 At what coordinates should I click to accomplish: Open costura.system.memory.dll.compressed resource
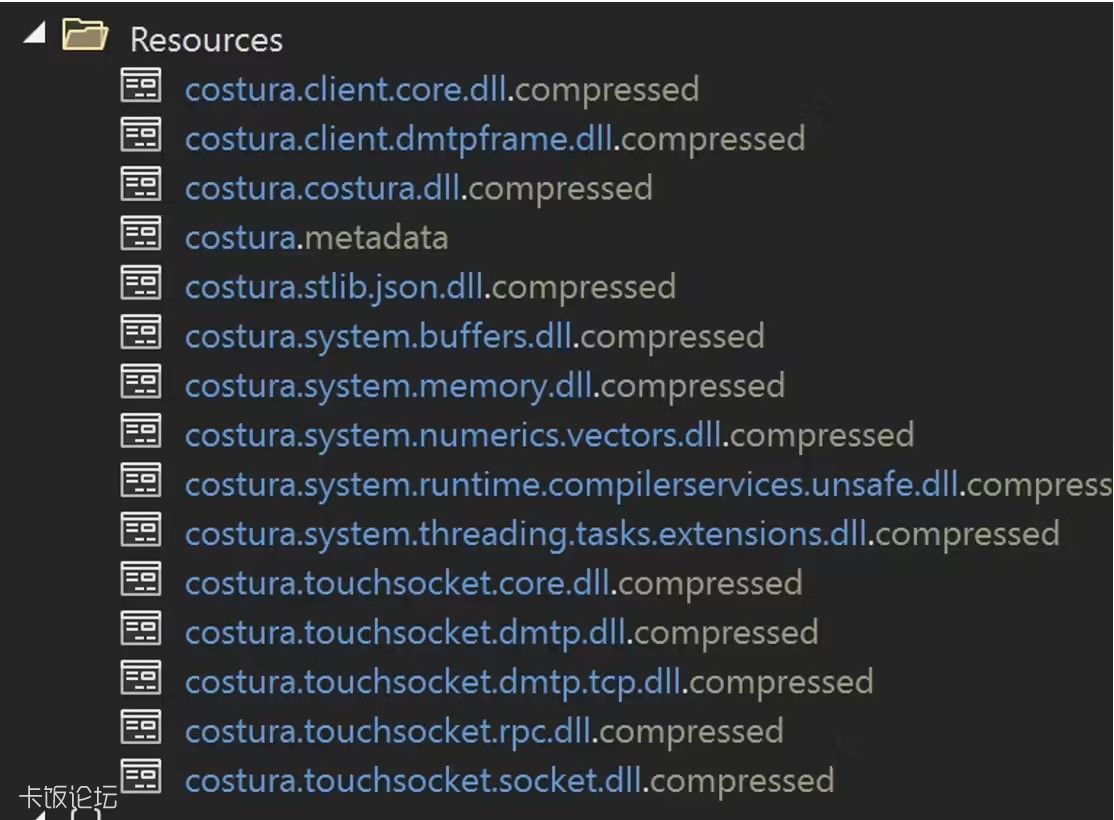point(485,387)
